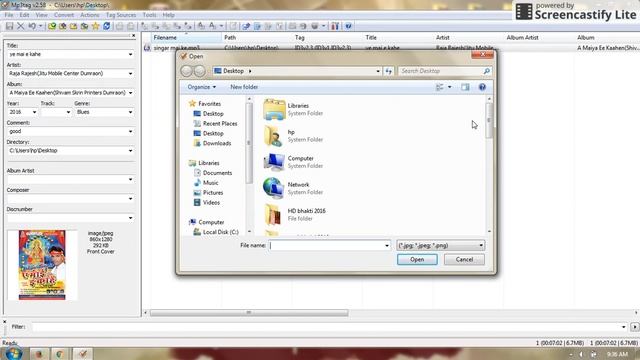Image resolution: width=640 pixels, height=360 pixels.
Task: Click the yellow star Favorites icon in toolbar
Action: [96, 26]
